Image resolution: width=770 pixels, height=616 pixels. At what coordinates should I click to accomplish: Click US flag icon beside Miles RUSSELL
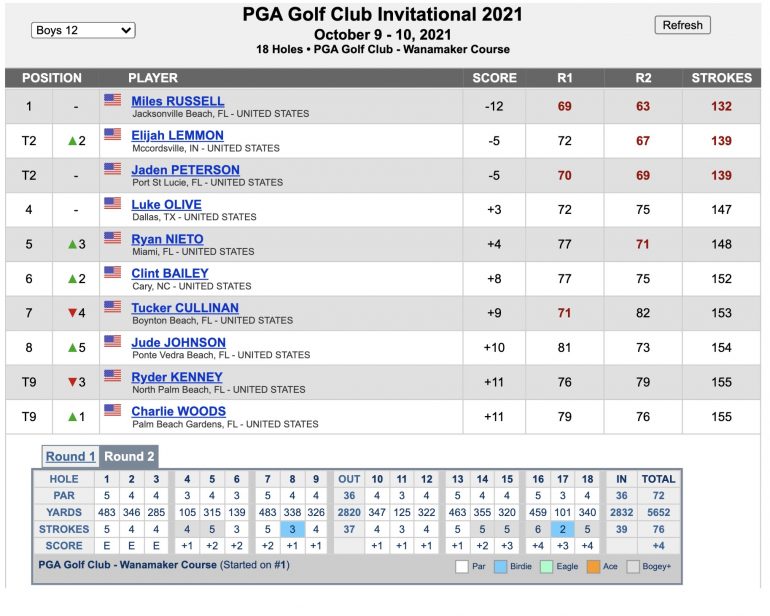coord(112,100)
